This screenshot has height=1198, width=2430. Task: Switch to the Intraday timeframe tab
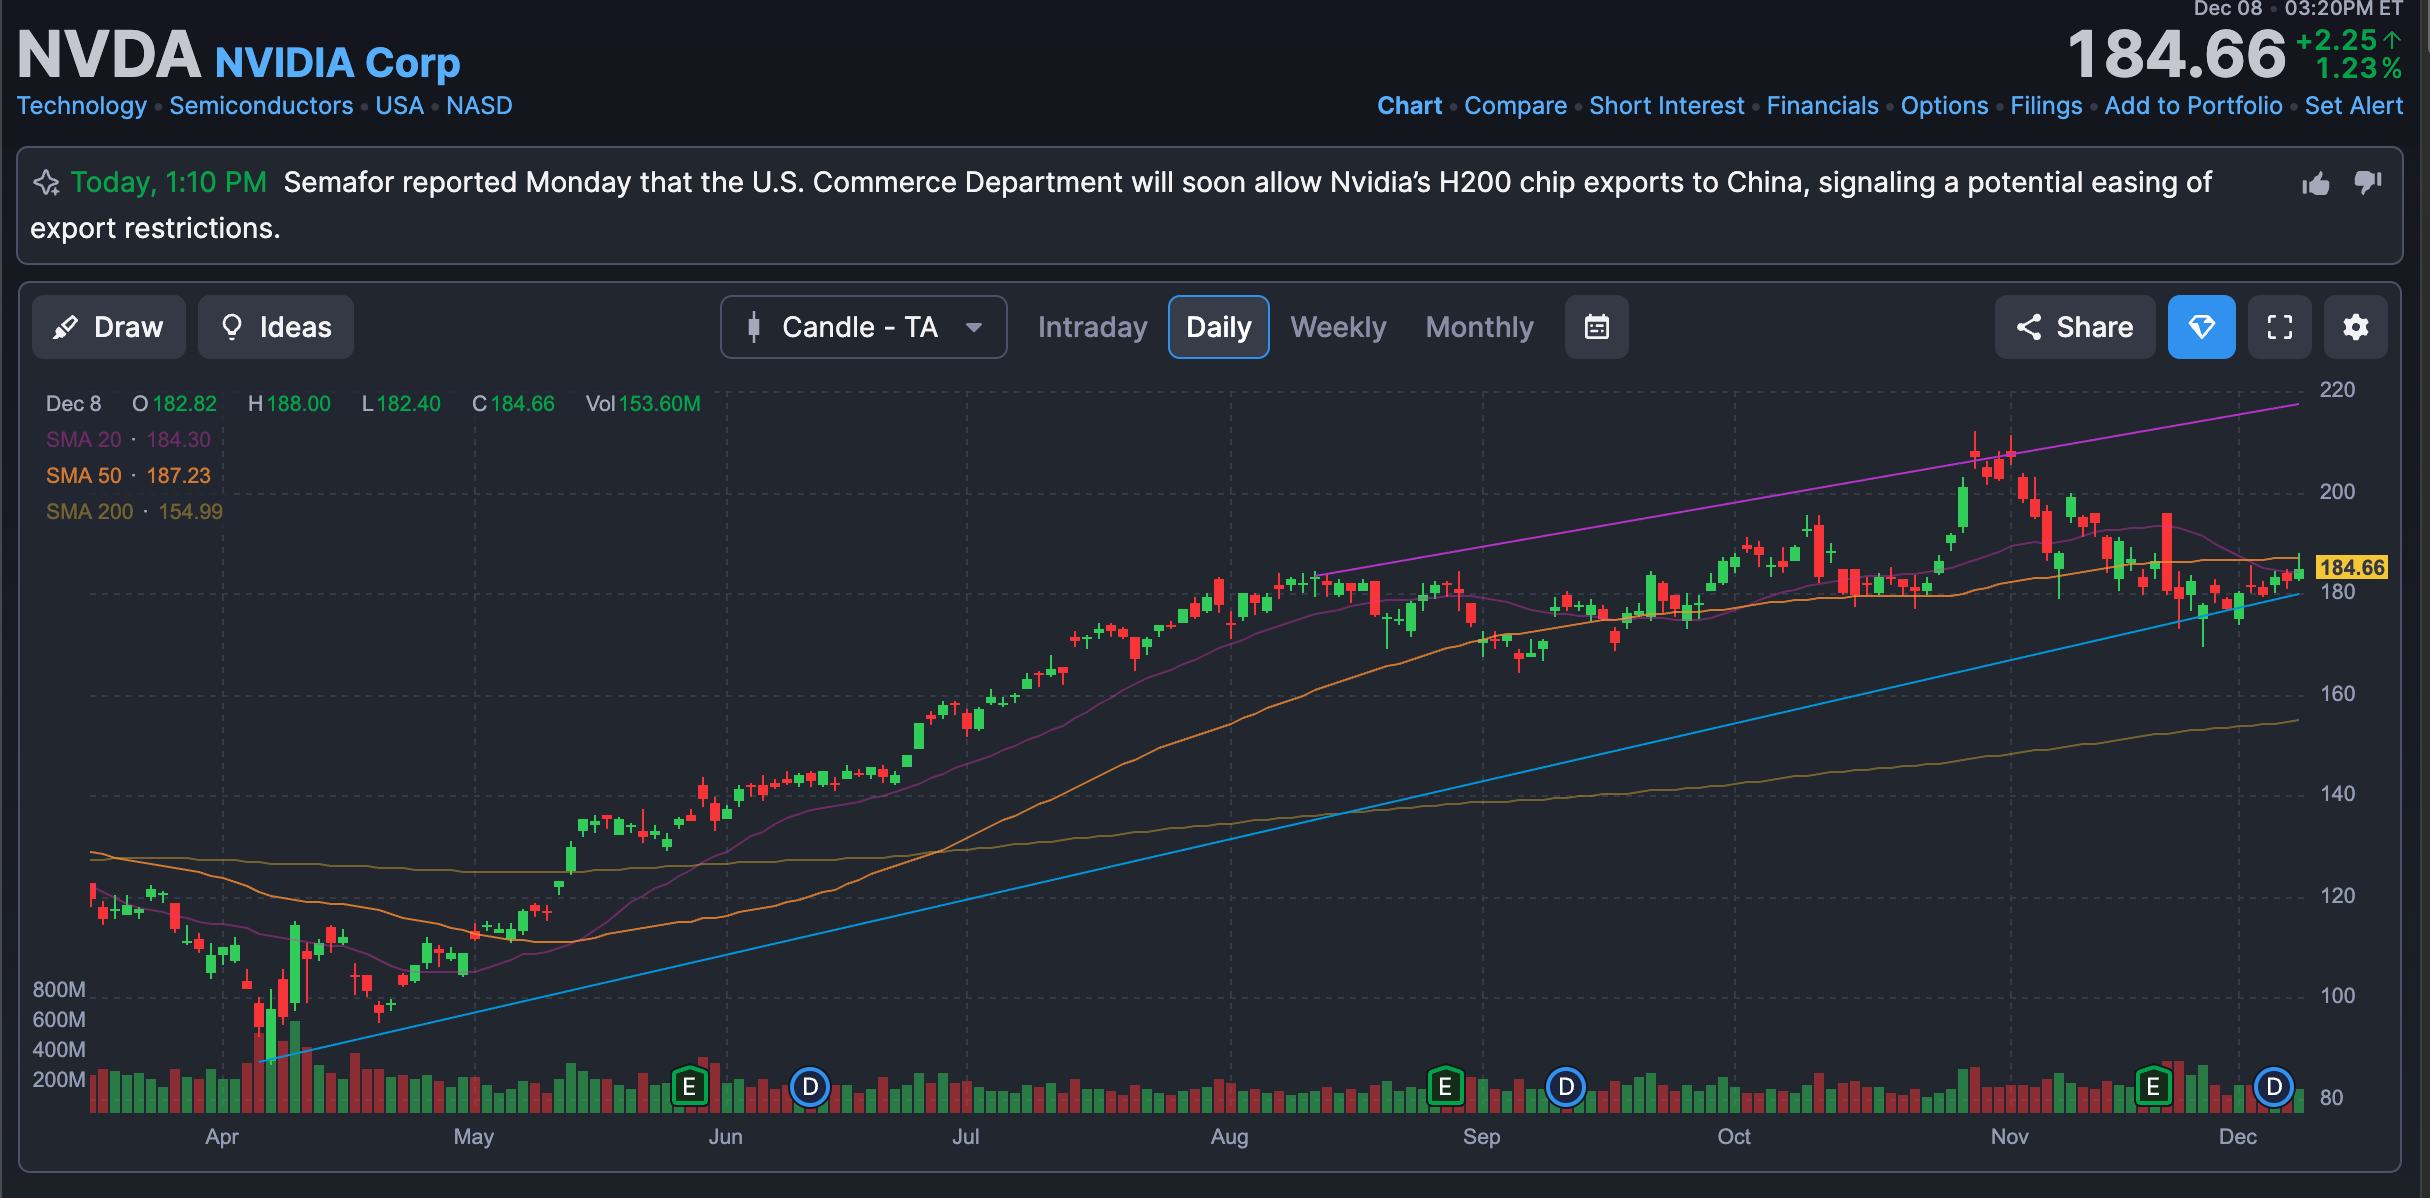pyautogui.click(x=1092, y=327)
